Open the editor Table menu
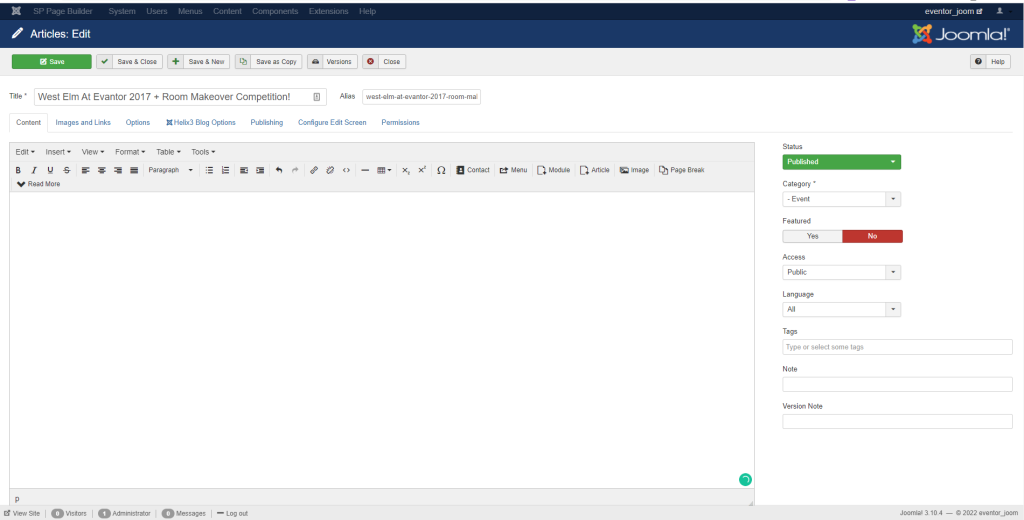1024x520 pixels. (x=168, y=152)
